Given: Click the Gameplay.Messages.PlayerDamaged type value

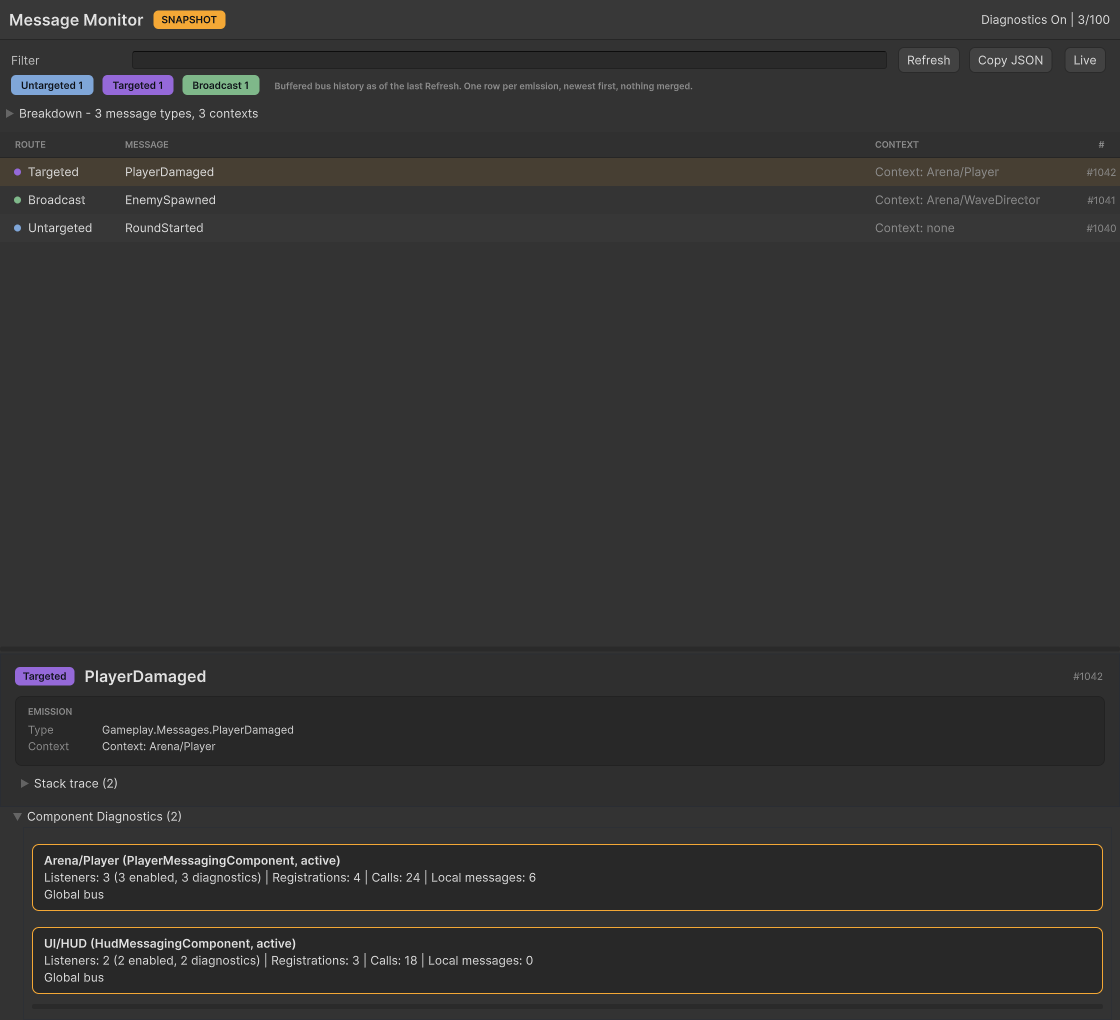Looking at the screenshot, I should pos(198,730).
